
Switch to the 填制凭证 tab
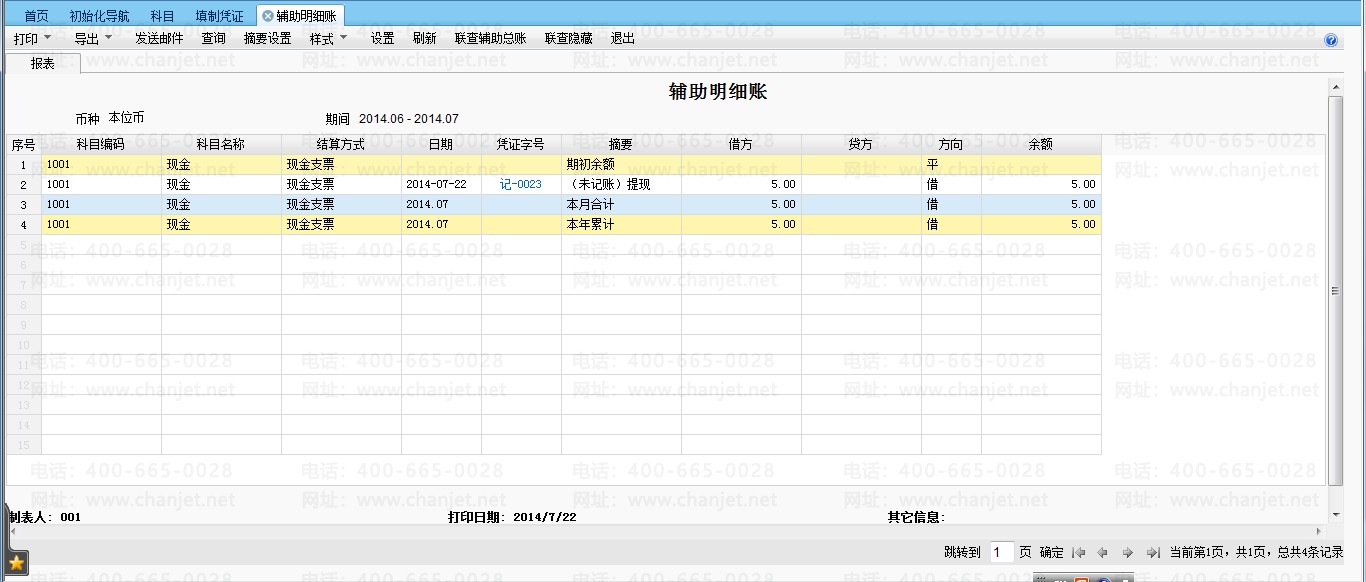tap(219, 16)
